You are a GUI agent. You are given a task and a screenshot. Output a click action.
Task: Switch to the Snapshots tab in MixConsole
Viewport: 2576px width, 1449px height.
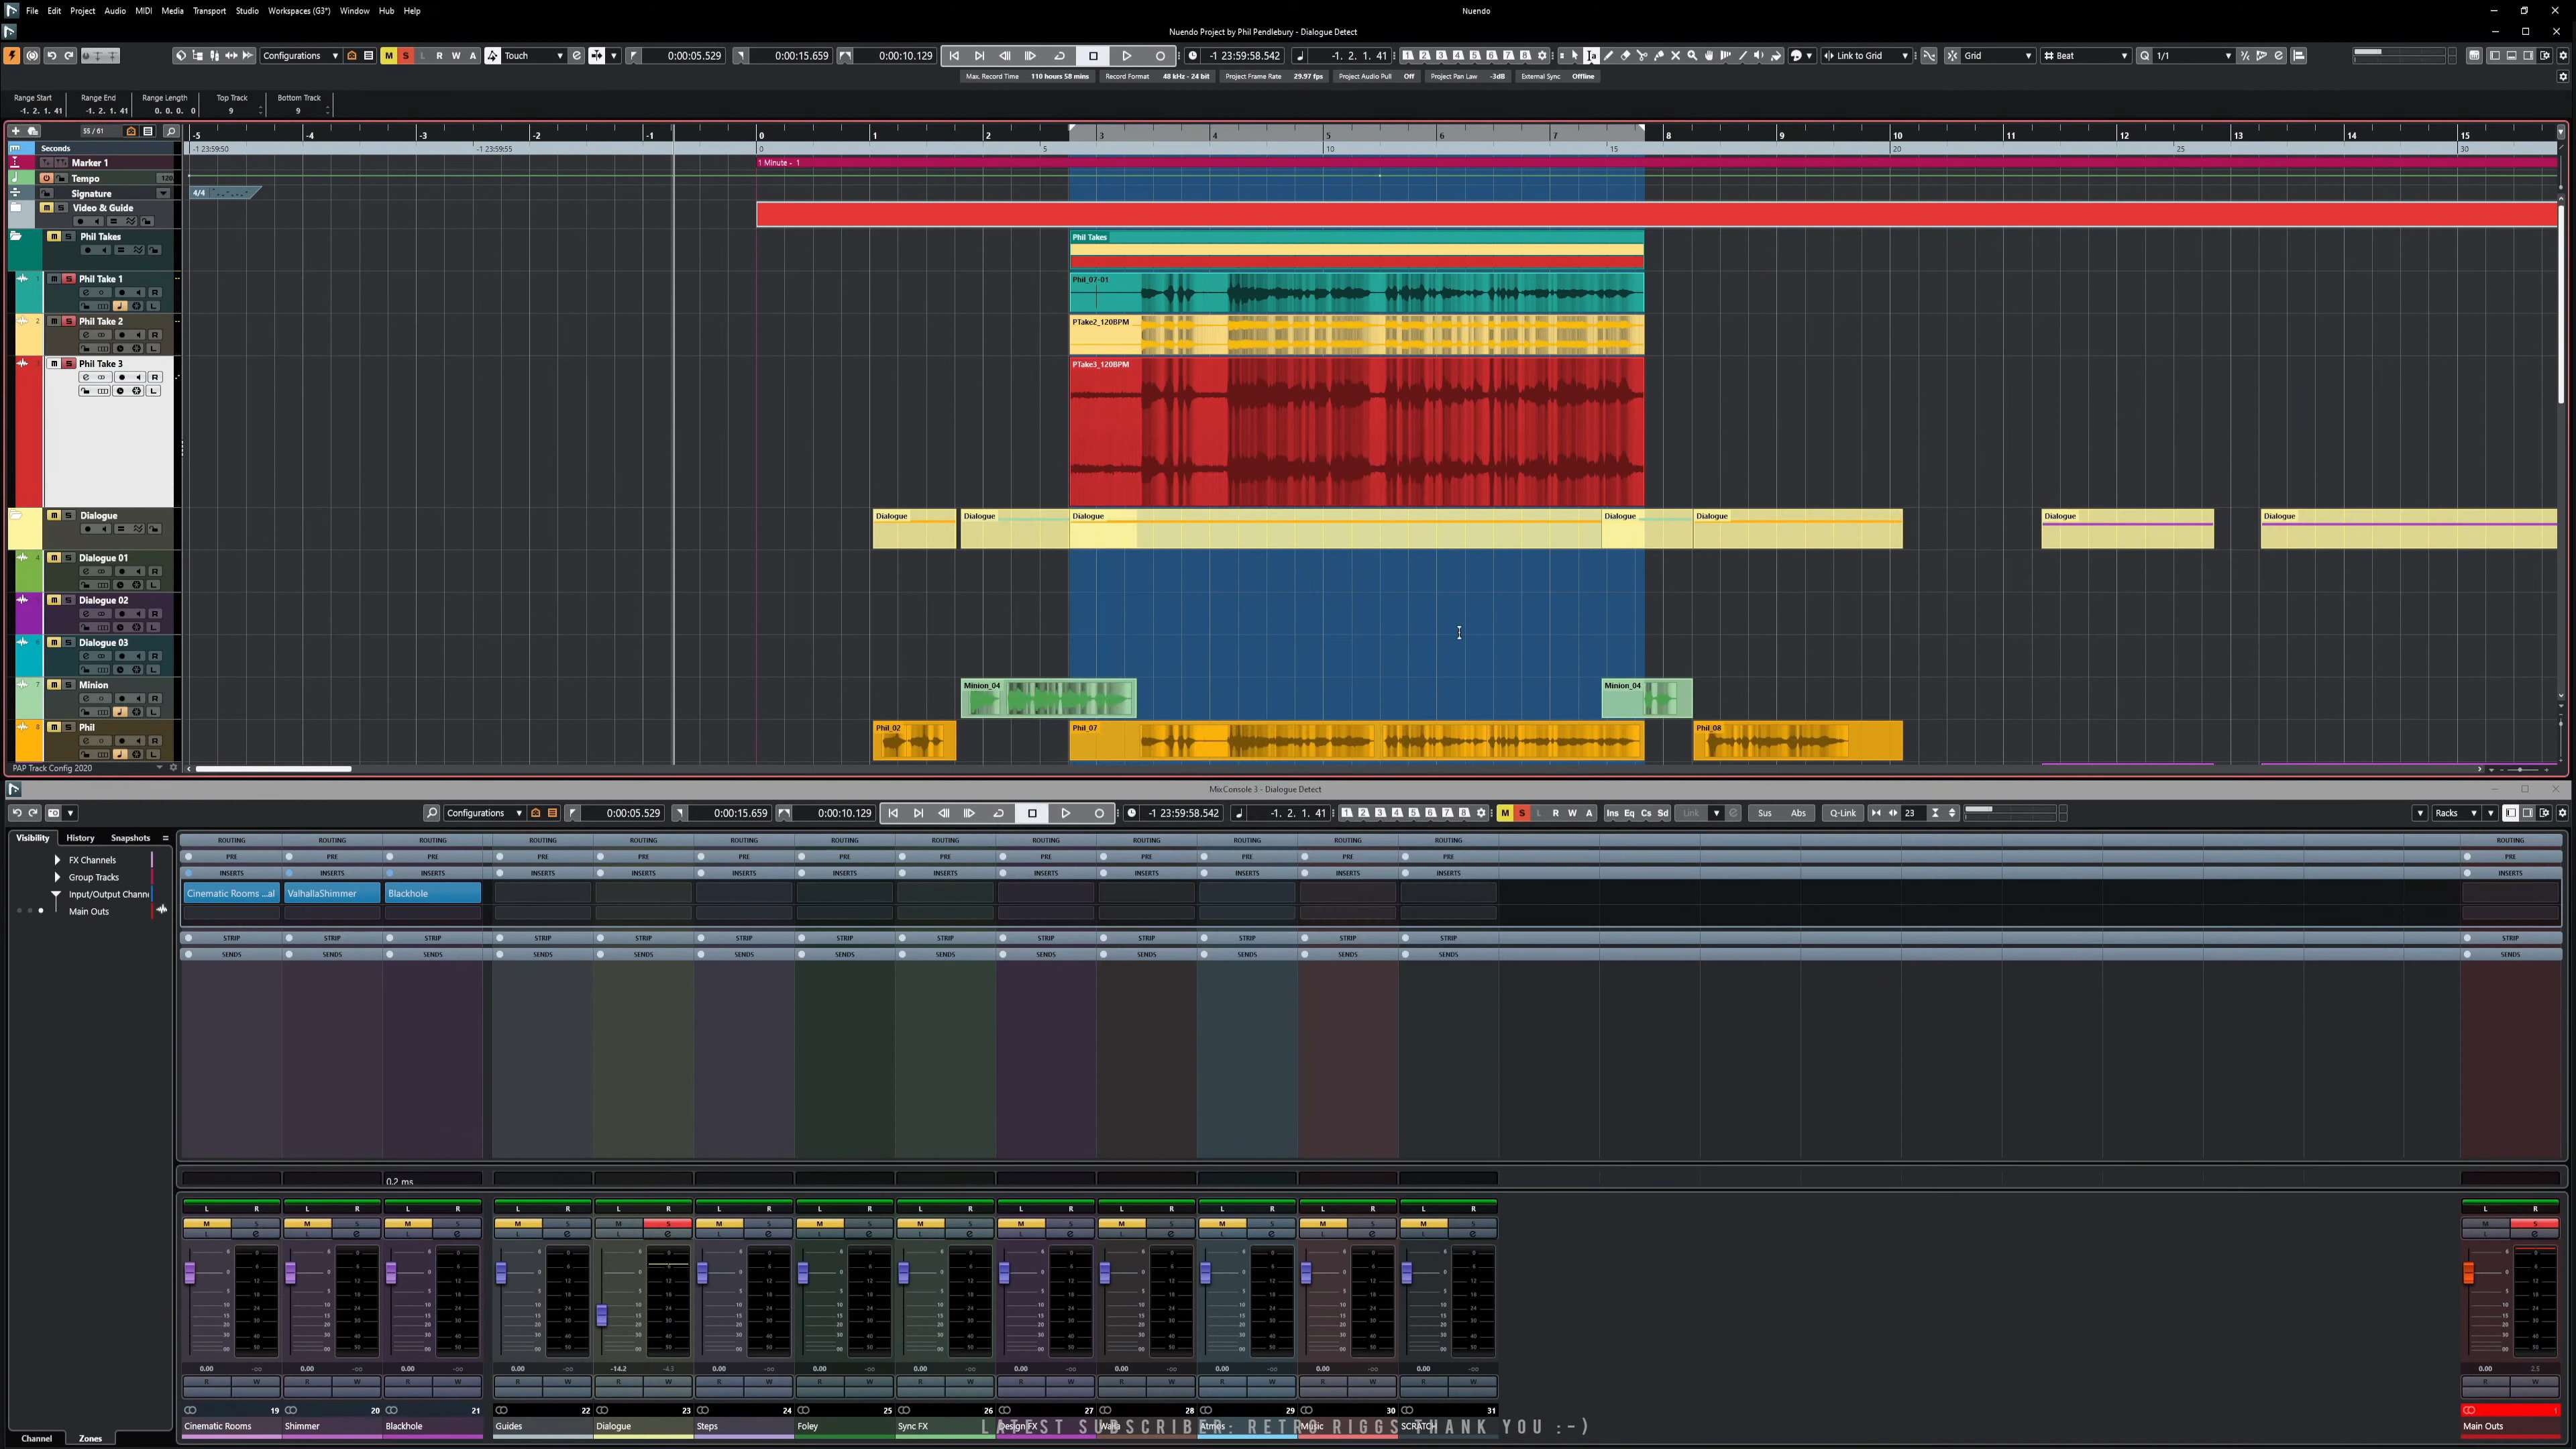point(130,838)
